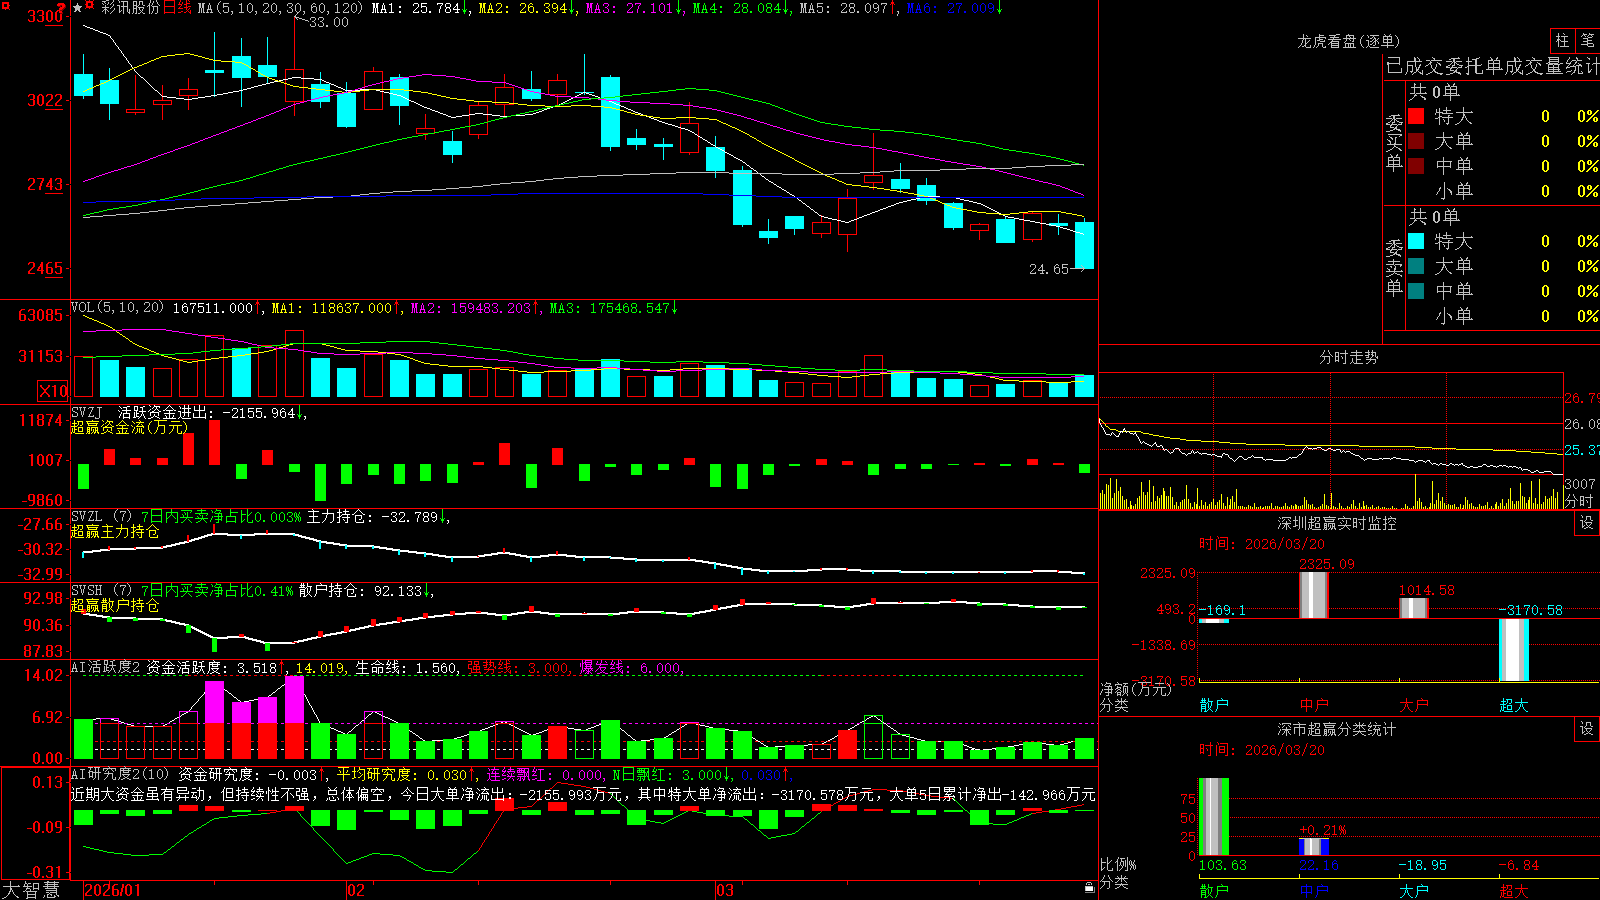Click the -18.95 大户 ratio value

[1422, 865]
